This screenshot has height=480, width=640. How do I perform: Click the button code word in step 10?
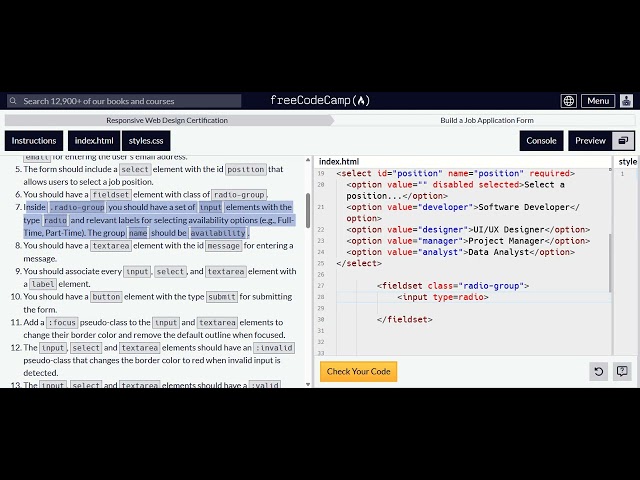[106, 297]
